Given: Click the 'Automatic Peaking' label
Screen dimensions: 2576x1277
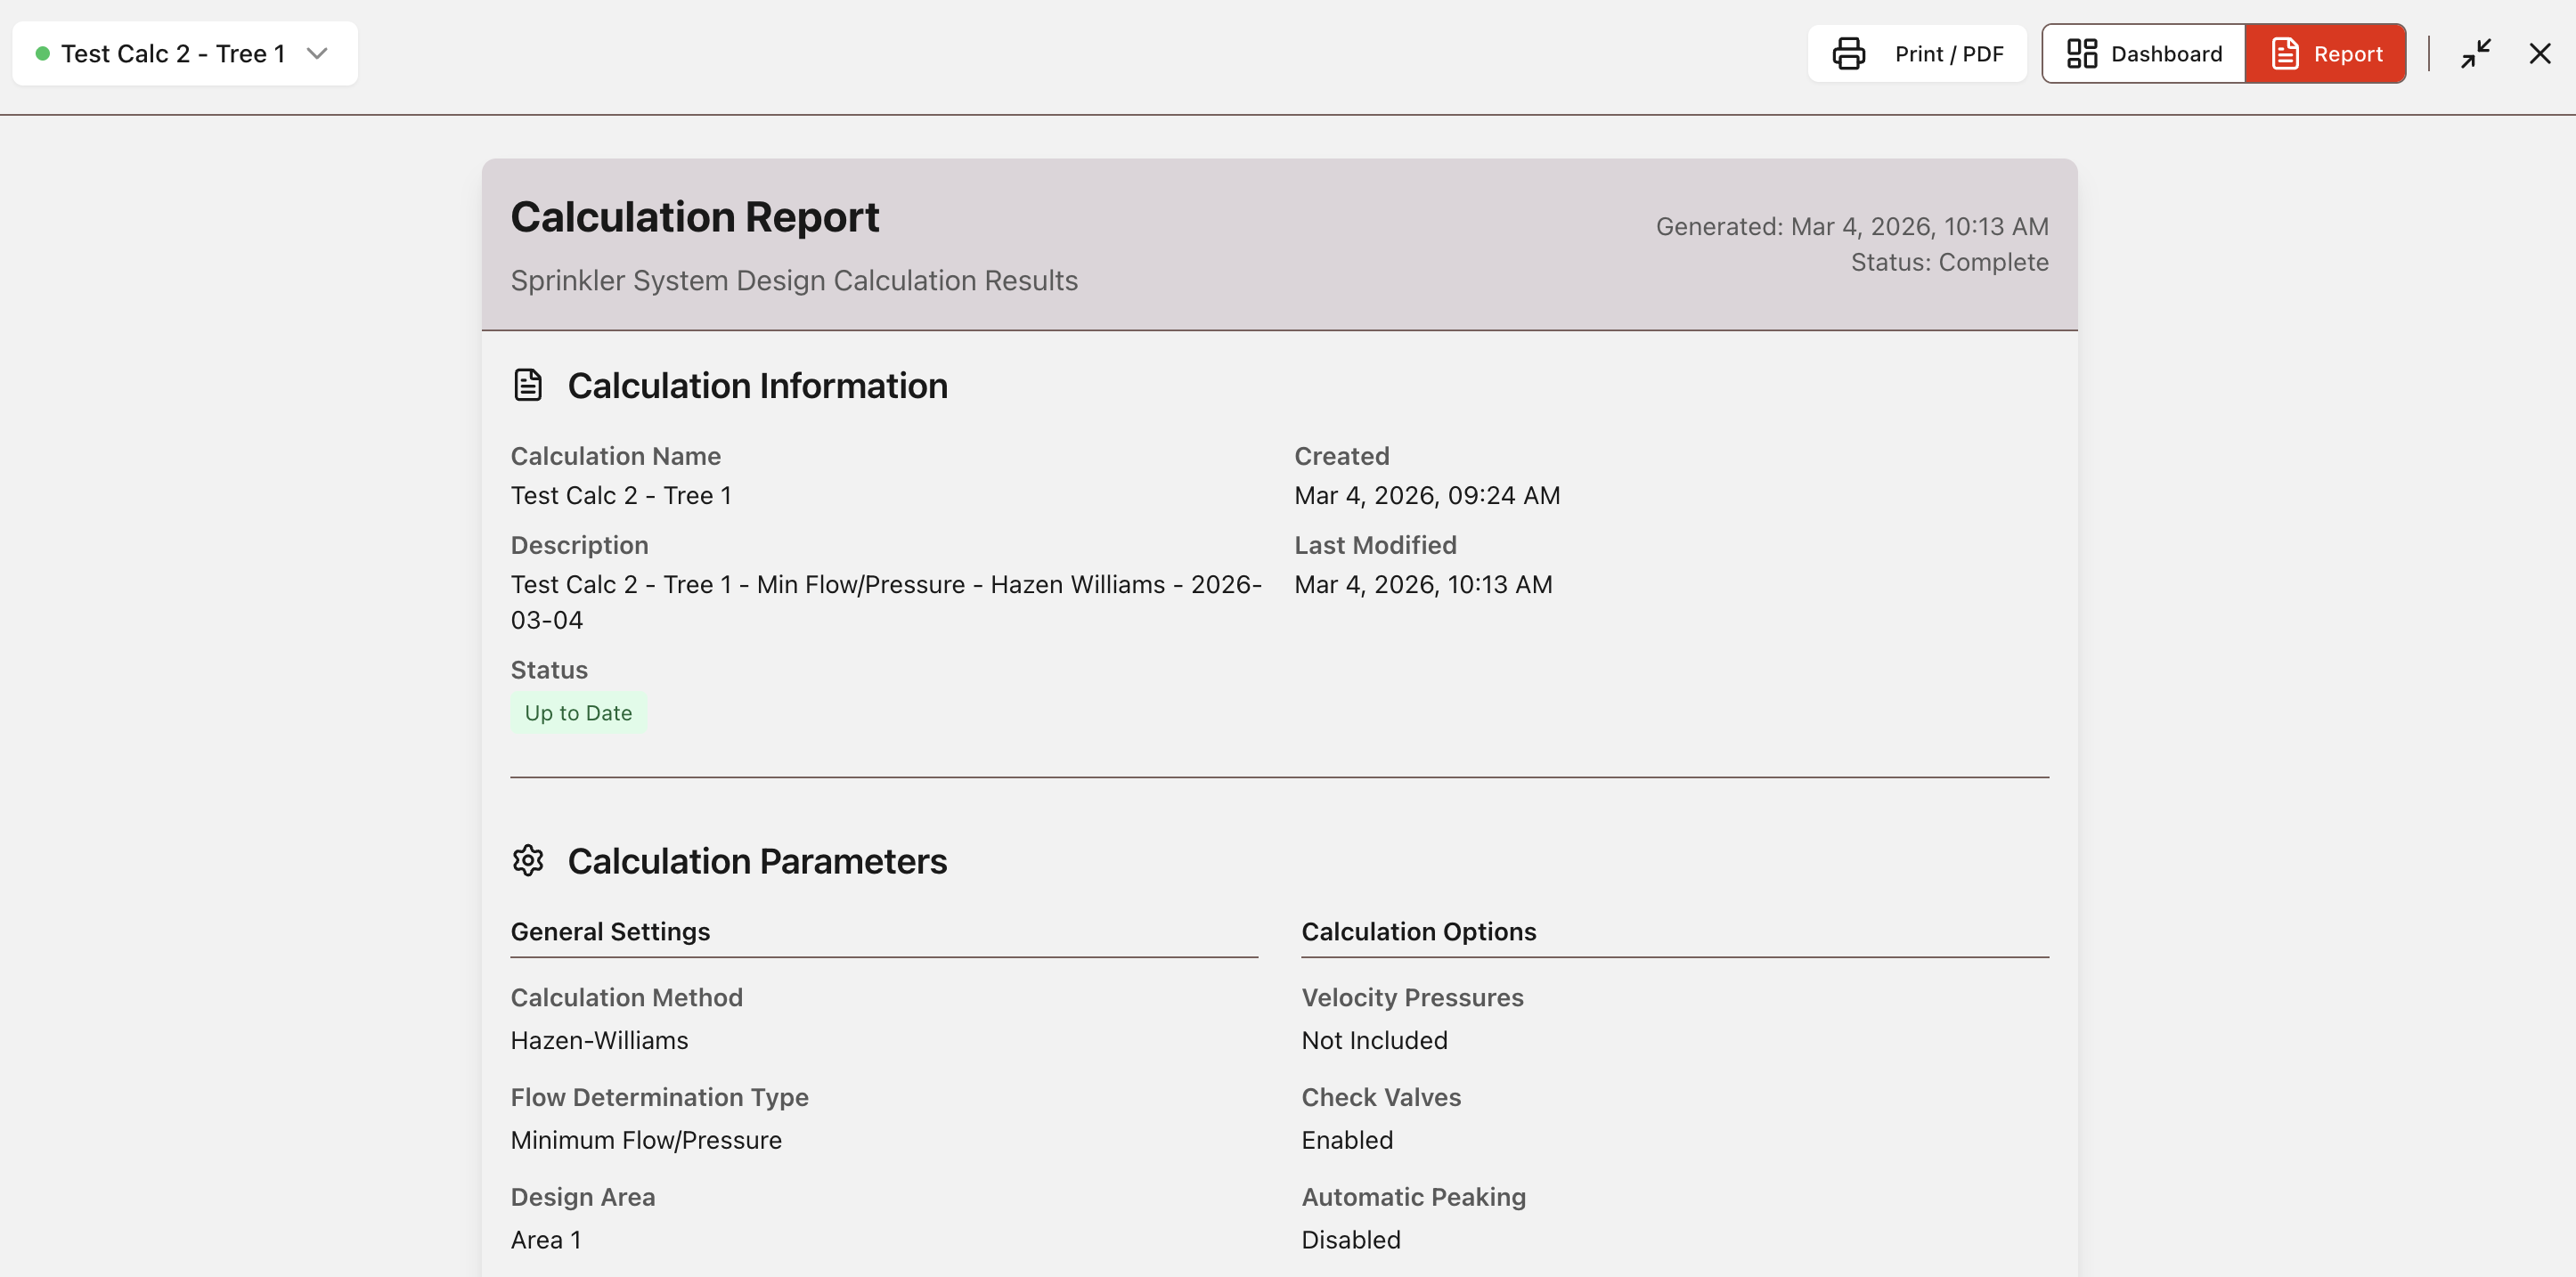Looking at the screenshot, I should click(1413, 1198).
